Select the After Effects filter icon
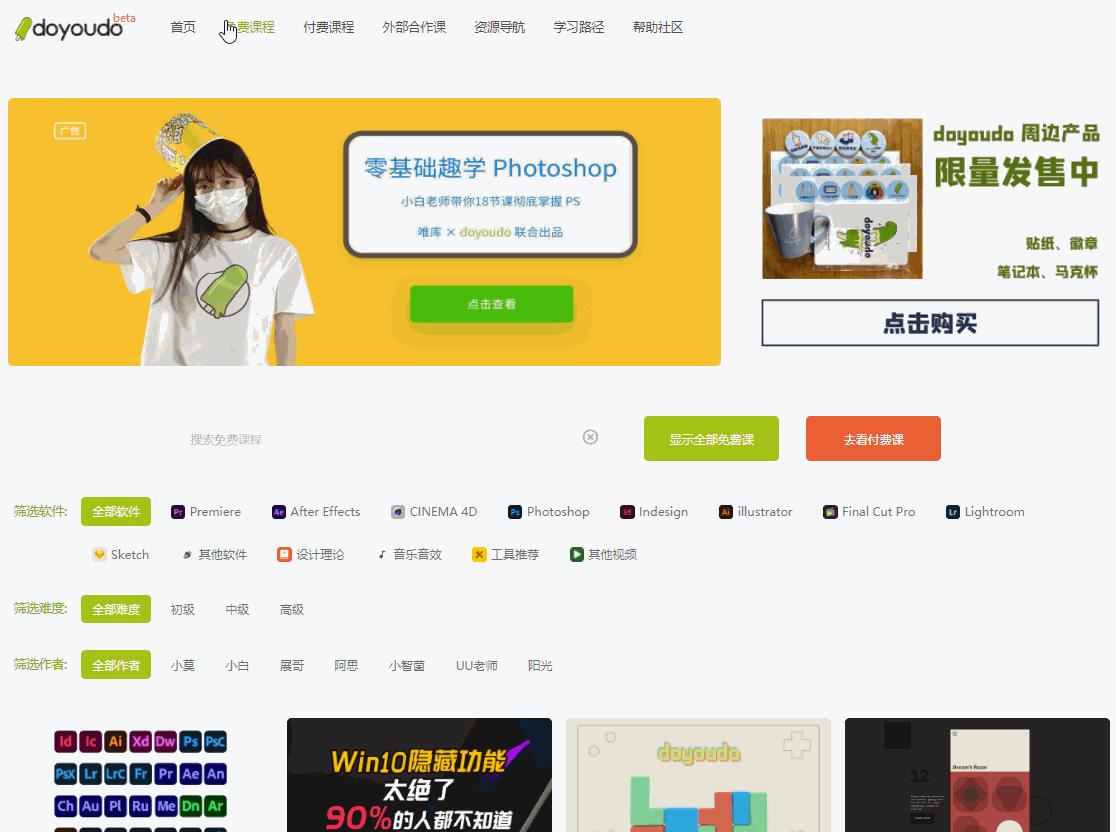The height and width of the screenshot is (832, 1116). coord(278,511)
